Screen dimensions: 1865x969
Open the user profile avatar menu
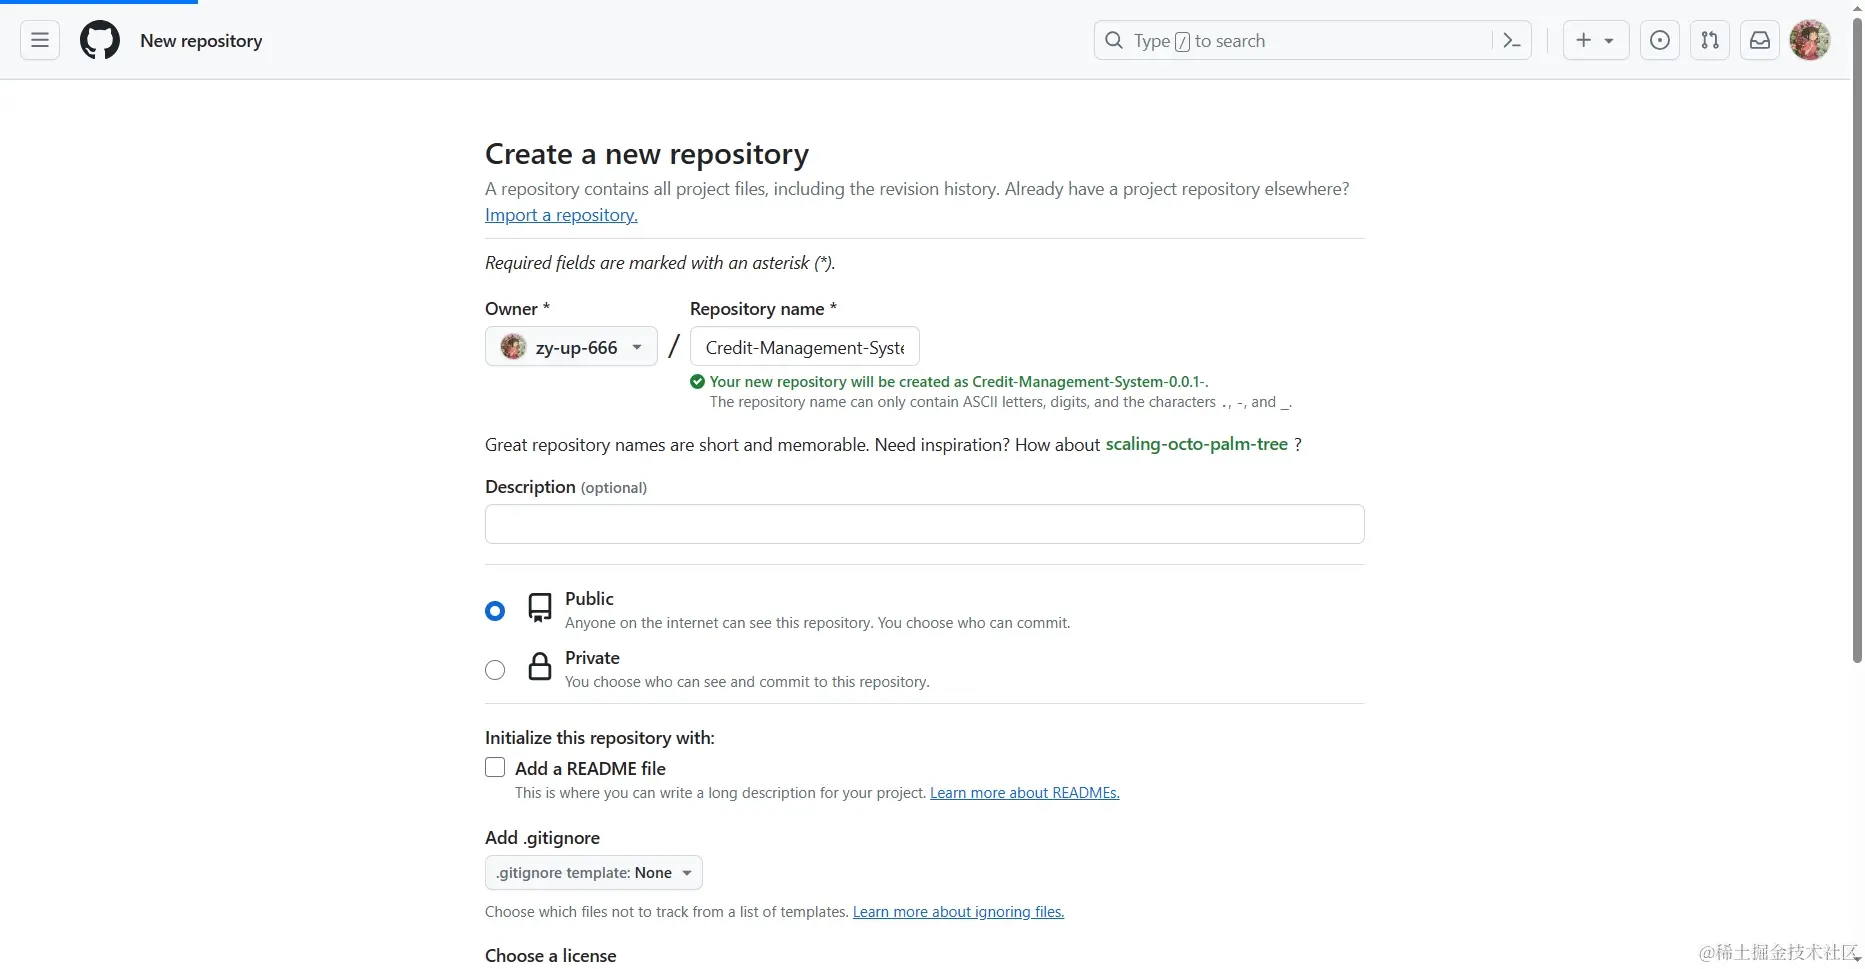pyautogui.click(x=1810, y=41)
